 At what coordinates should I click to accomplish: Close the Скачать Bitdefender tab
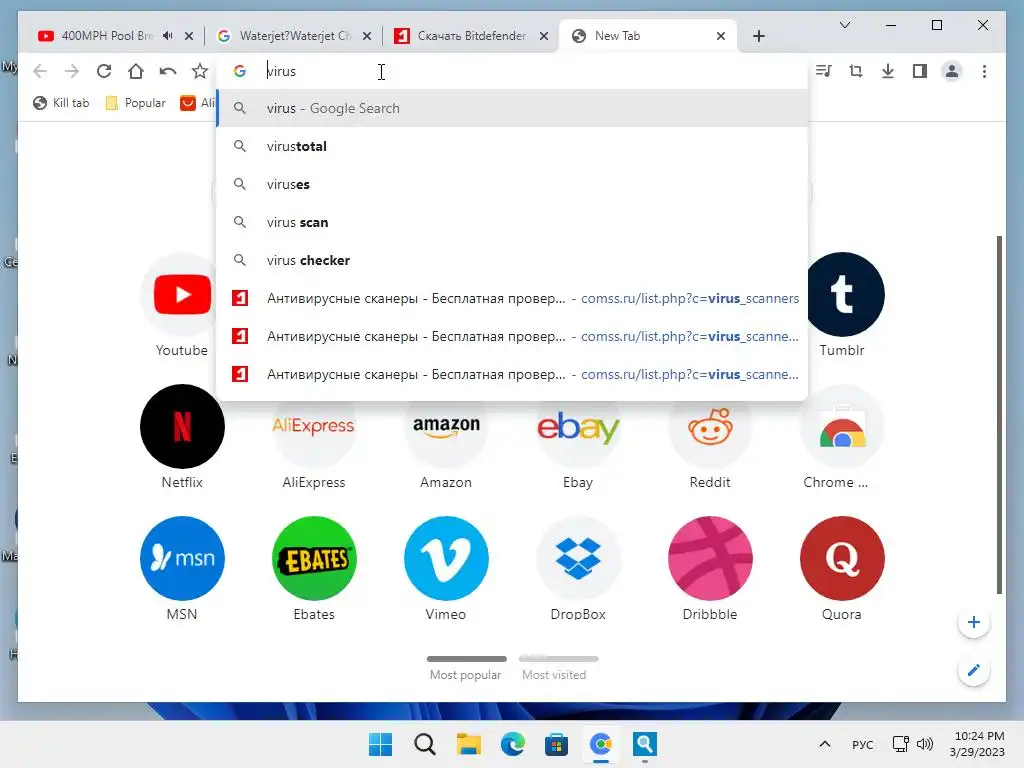(x=543, y=36)
